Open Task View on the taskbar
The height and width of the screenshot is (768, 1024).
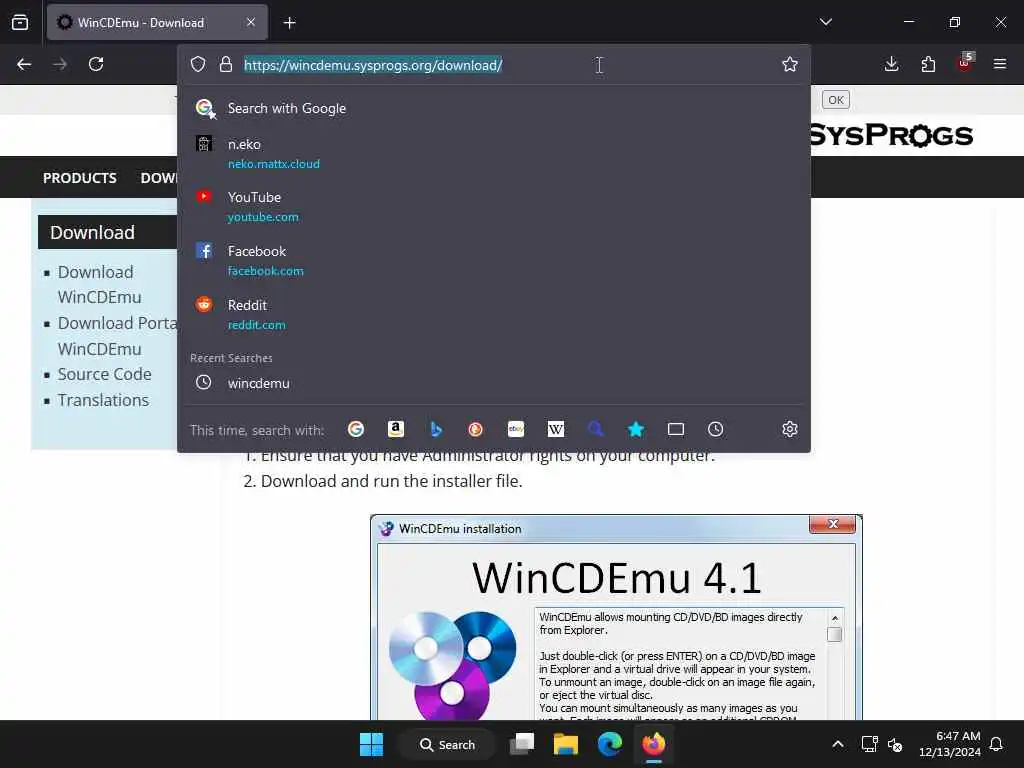(522, 744)
